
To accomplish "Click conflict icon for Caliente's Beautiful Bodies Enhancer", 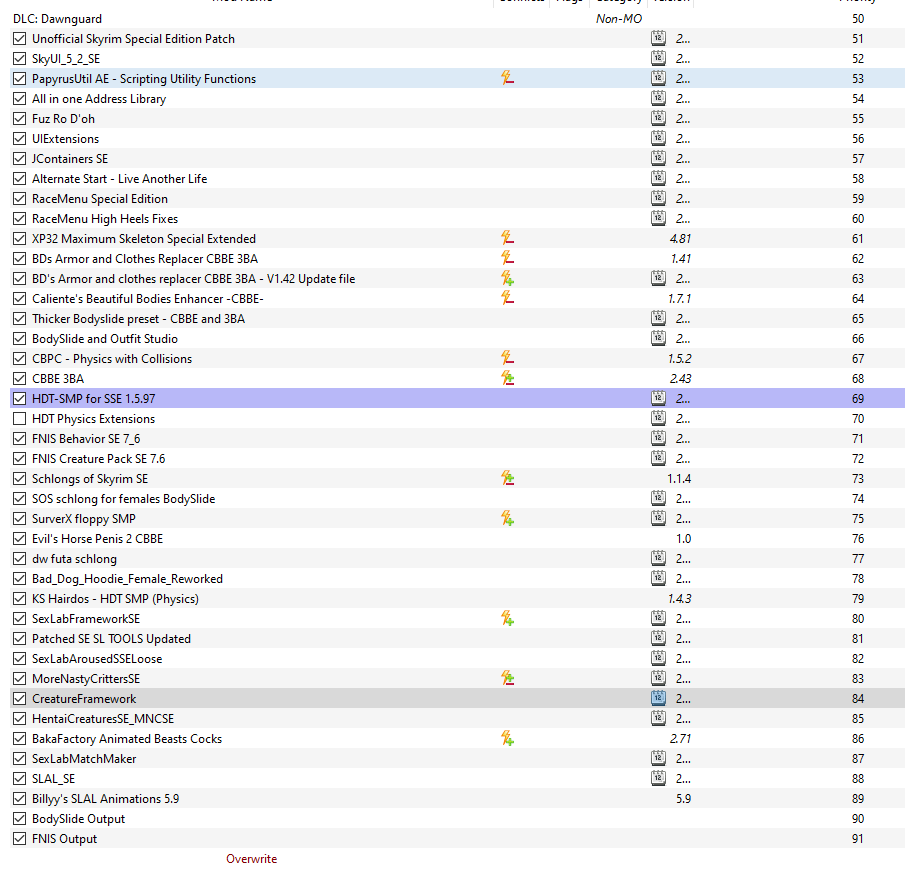I will [x=507, y=298].
